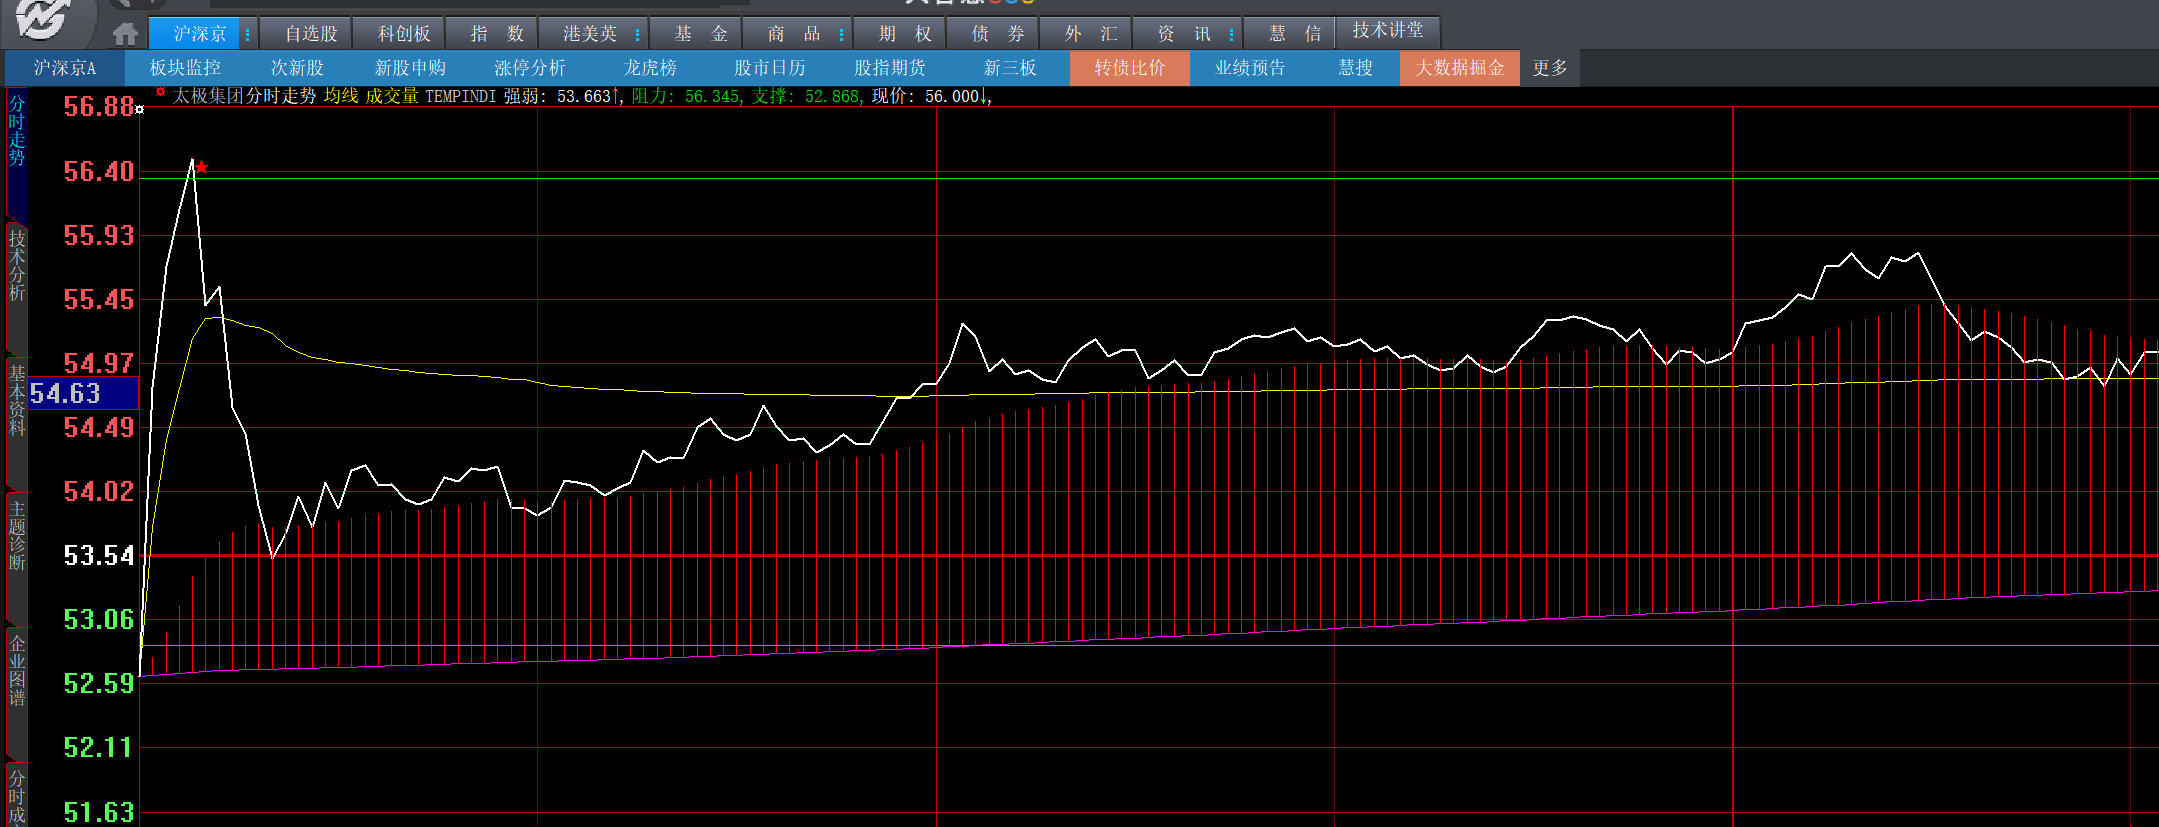Click the 53.54 white axis label

(99, 555)
